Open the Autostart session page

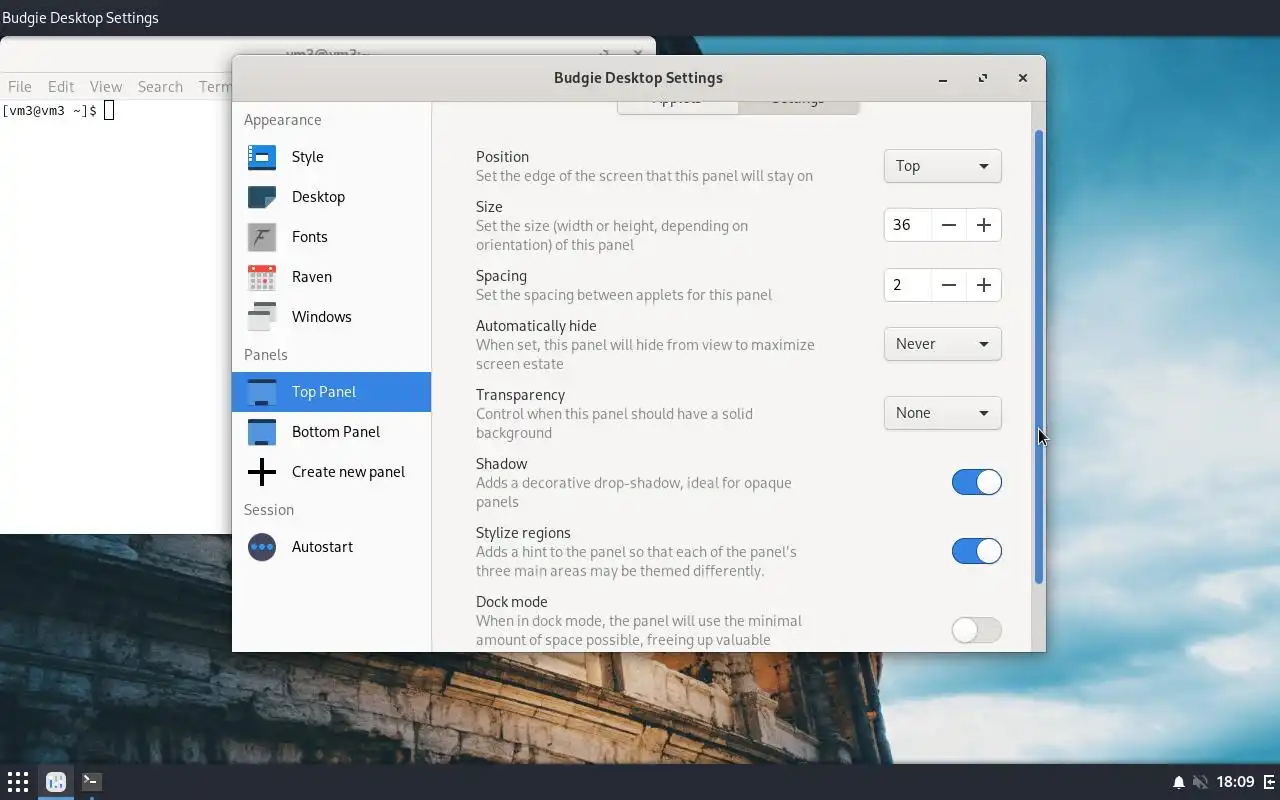click(x=331, y=547)
